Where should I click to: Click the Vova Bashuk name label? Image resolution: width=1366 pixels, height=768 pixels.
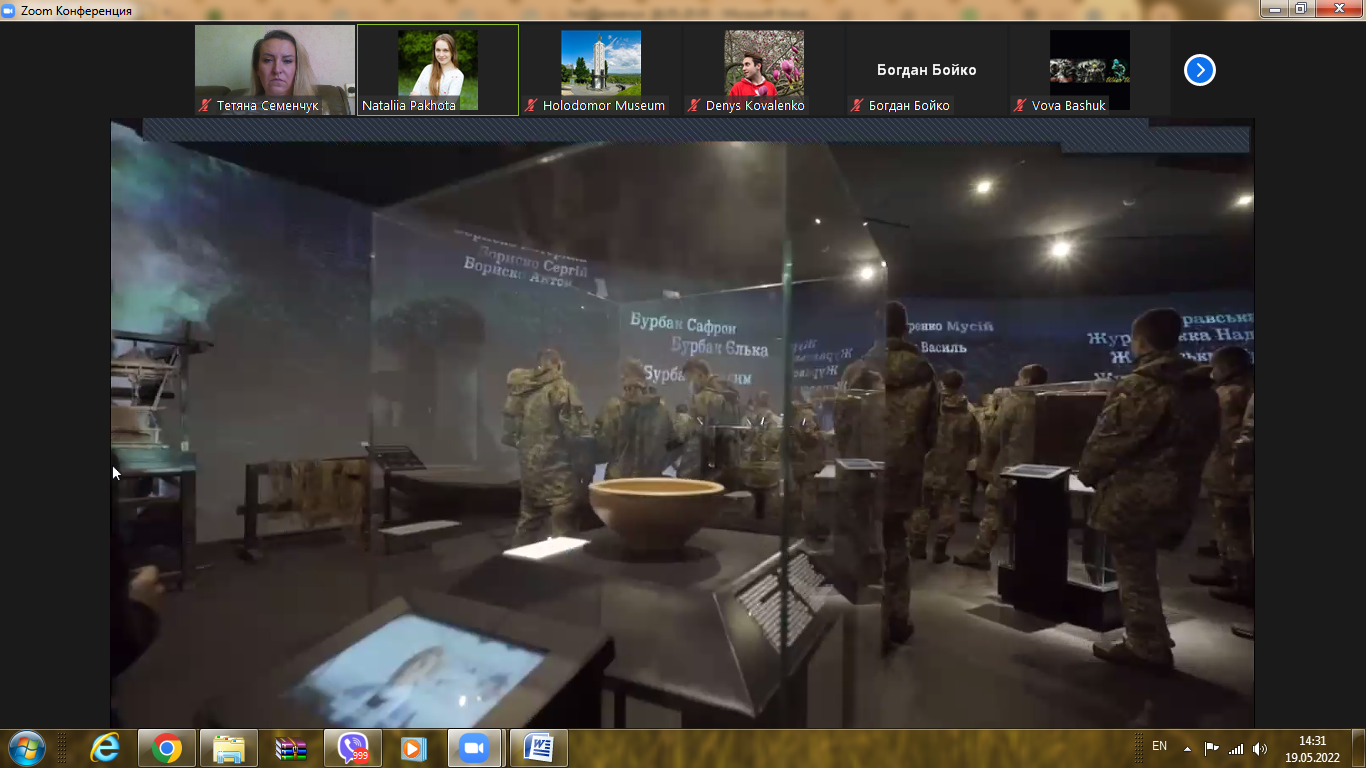(1069, 105)
